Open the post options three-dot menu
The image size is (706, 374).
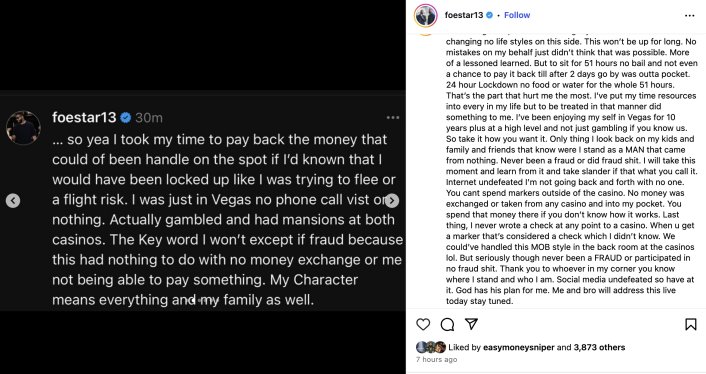click(689, 15)
